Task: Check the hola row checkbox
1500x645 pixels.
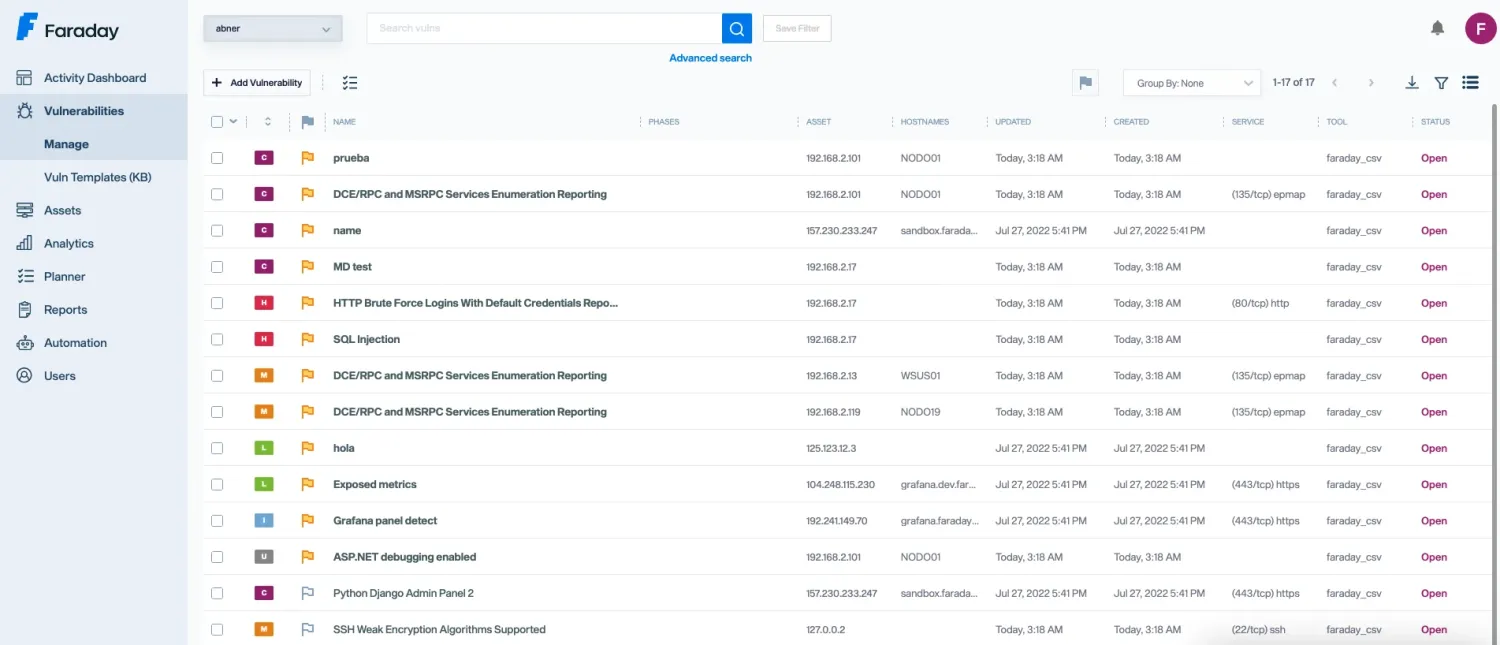Action: point(217,448)
